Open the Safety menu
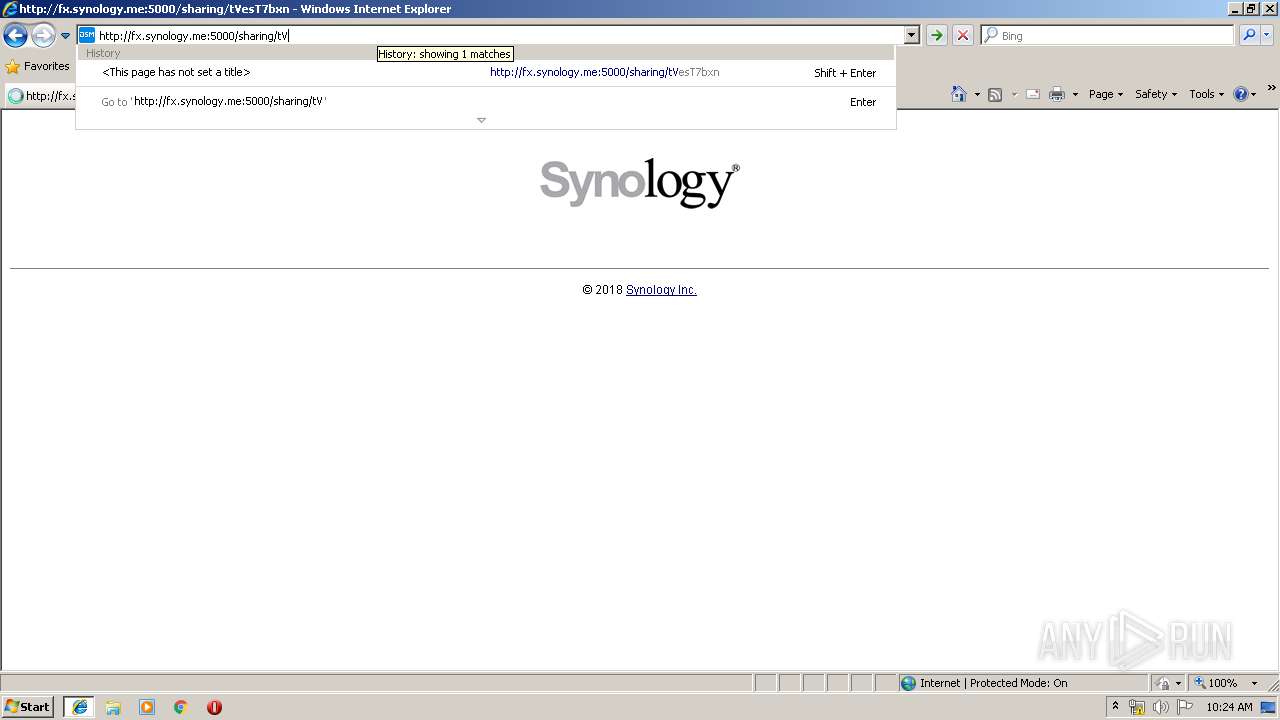This screenshot has height=720, width=1280. click(1155, 94)
